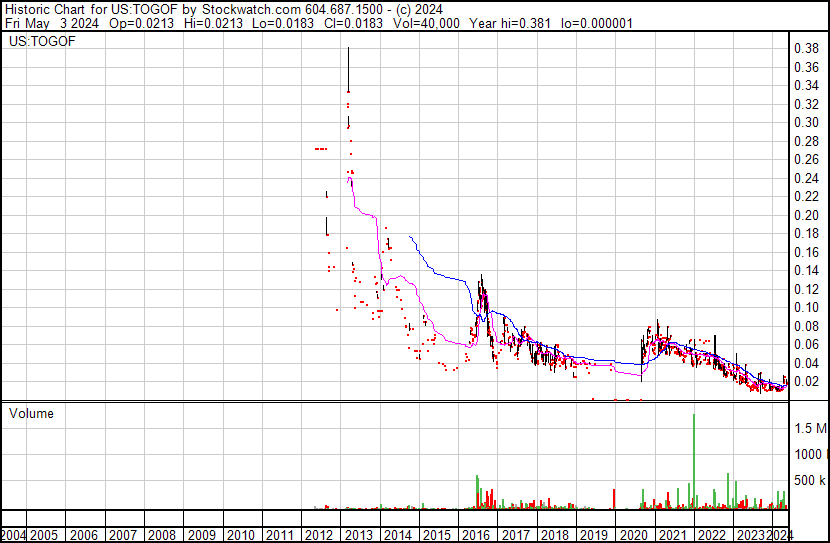Click the Volume panel label
Viewport: 830px width, 543px height.
31,413
